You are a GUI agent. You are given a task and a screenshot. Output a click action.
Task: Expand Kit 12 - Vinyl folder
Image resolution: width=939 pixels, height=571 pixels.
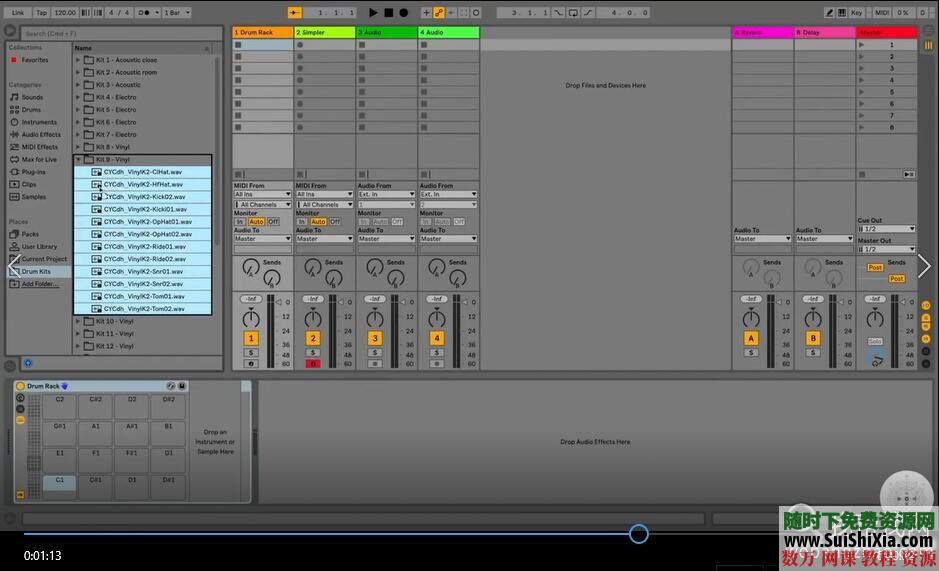(x=78, y=346)
